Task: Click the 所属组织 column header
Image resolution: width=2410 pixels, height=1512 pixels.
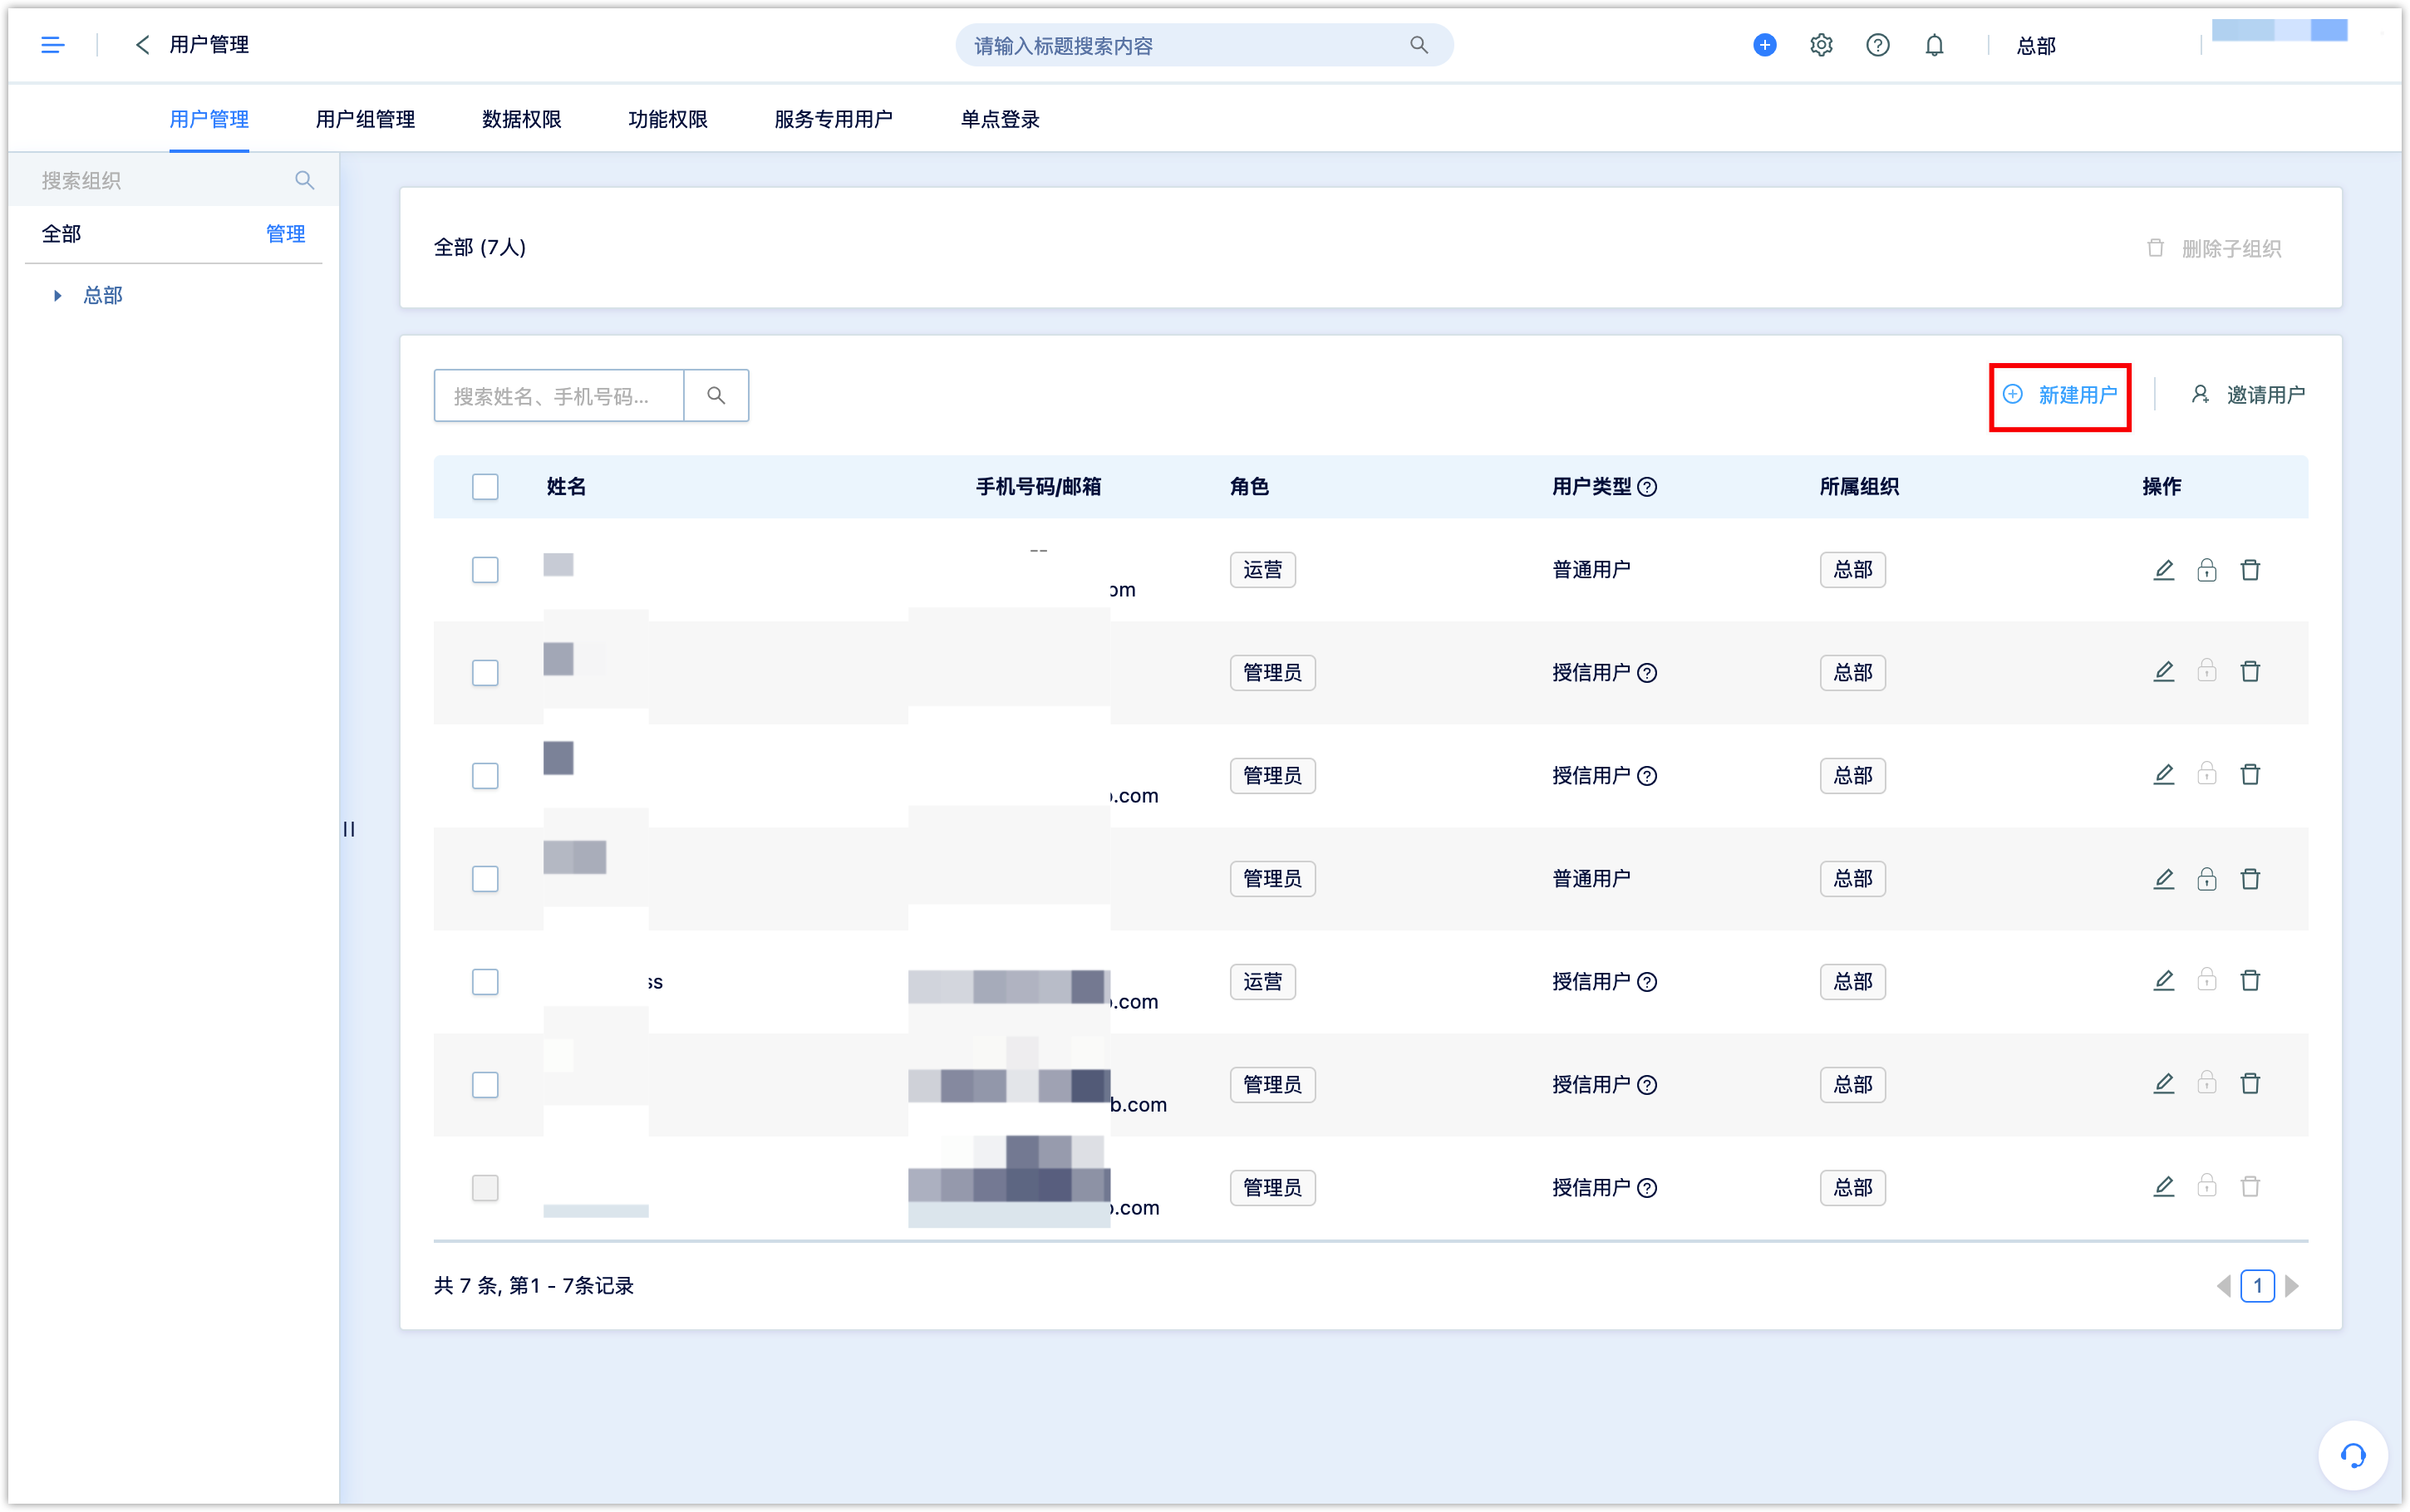Action: (x=1859, y=487)
